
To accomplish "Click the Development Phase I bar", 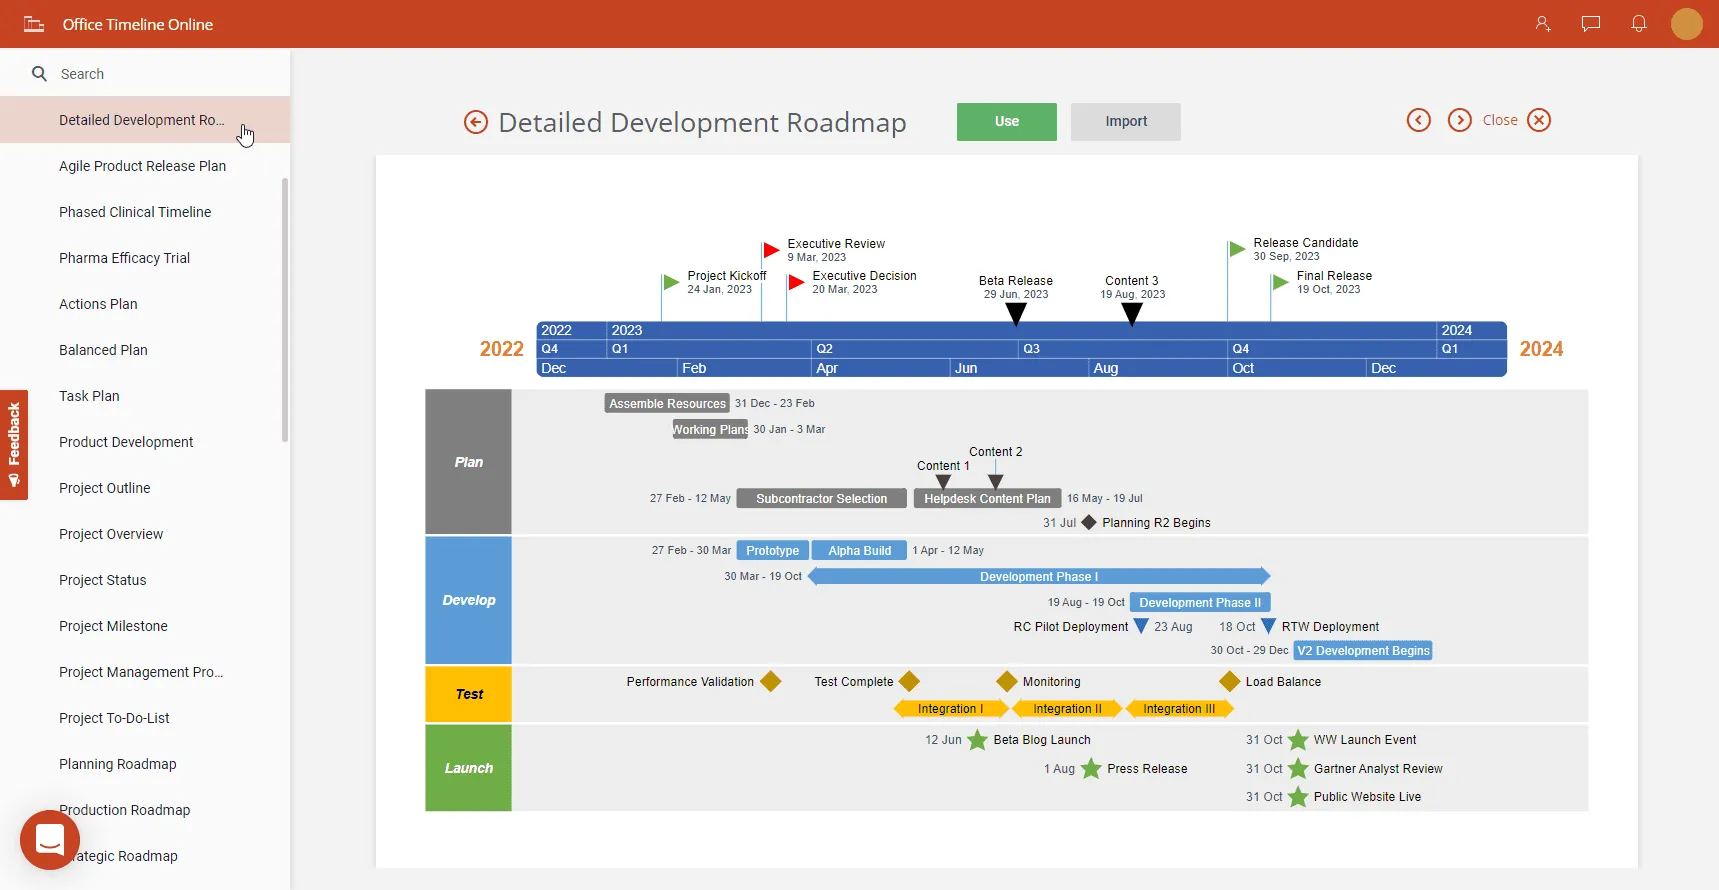I will [1038, 577].
